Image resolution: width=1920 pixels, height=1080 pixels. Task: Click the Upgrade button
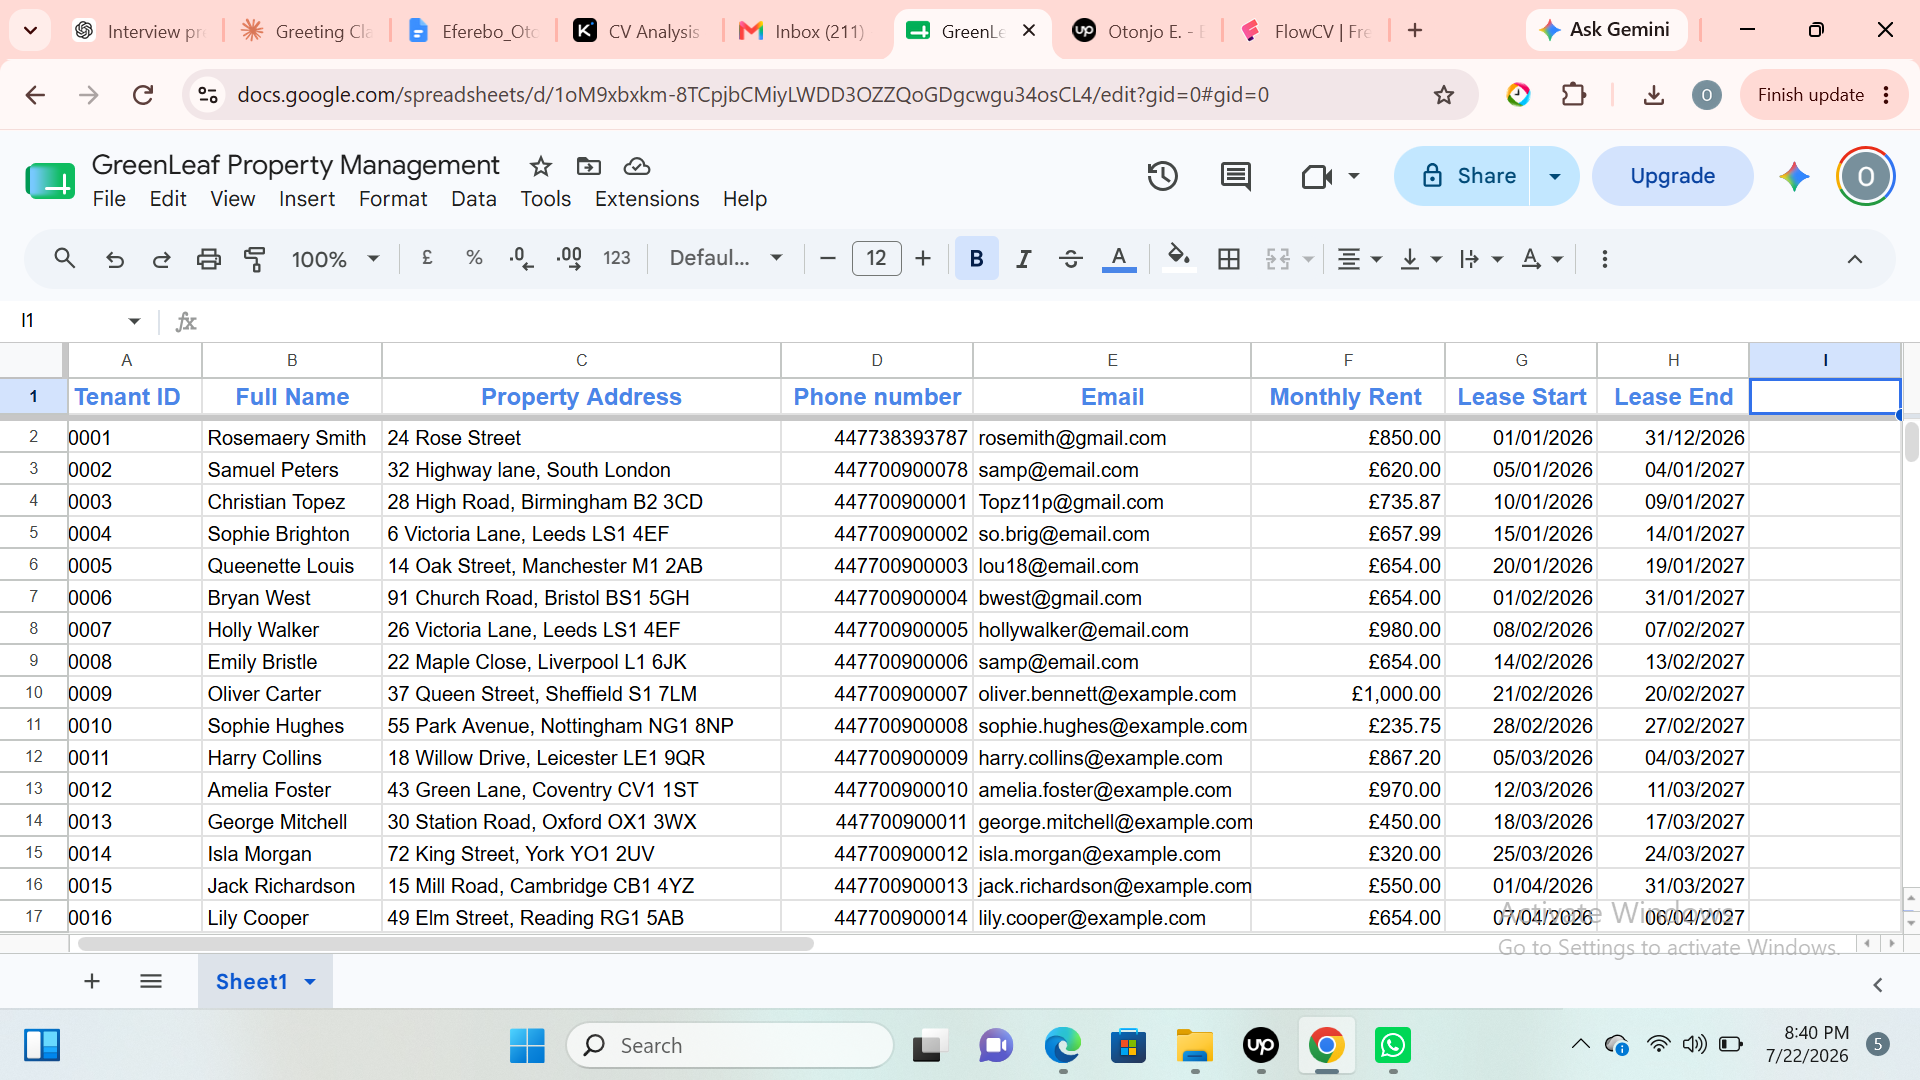coord(1672,176)
